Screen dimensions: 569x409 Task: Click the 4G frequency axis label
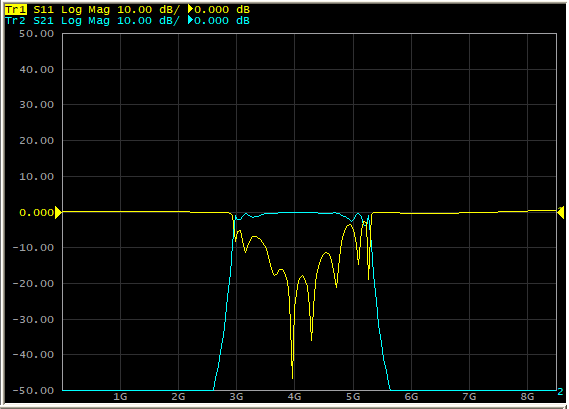coord(294,397)
